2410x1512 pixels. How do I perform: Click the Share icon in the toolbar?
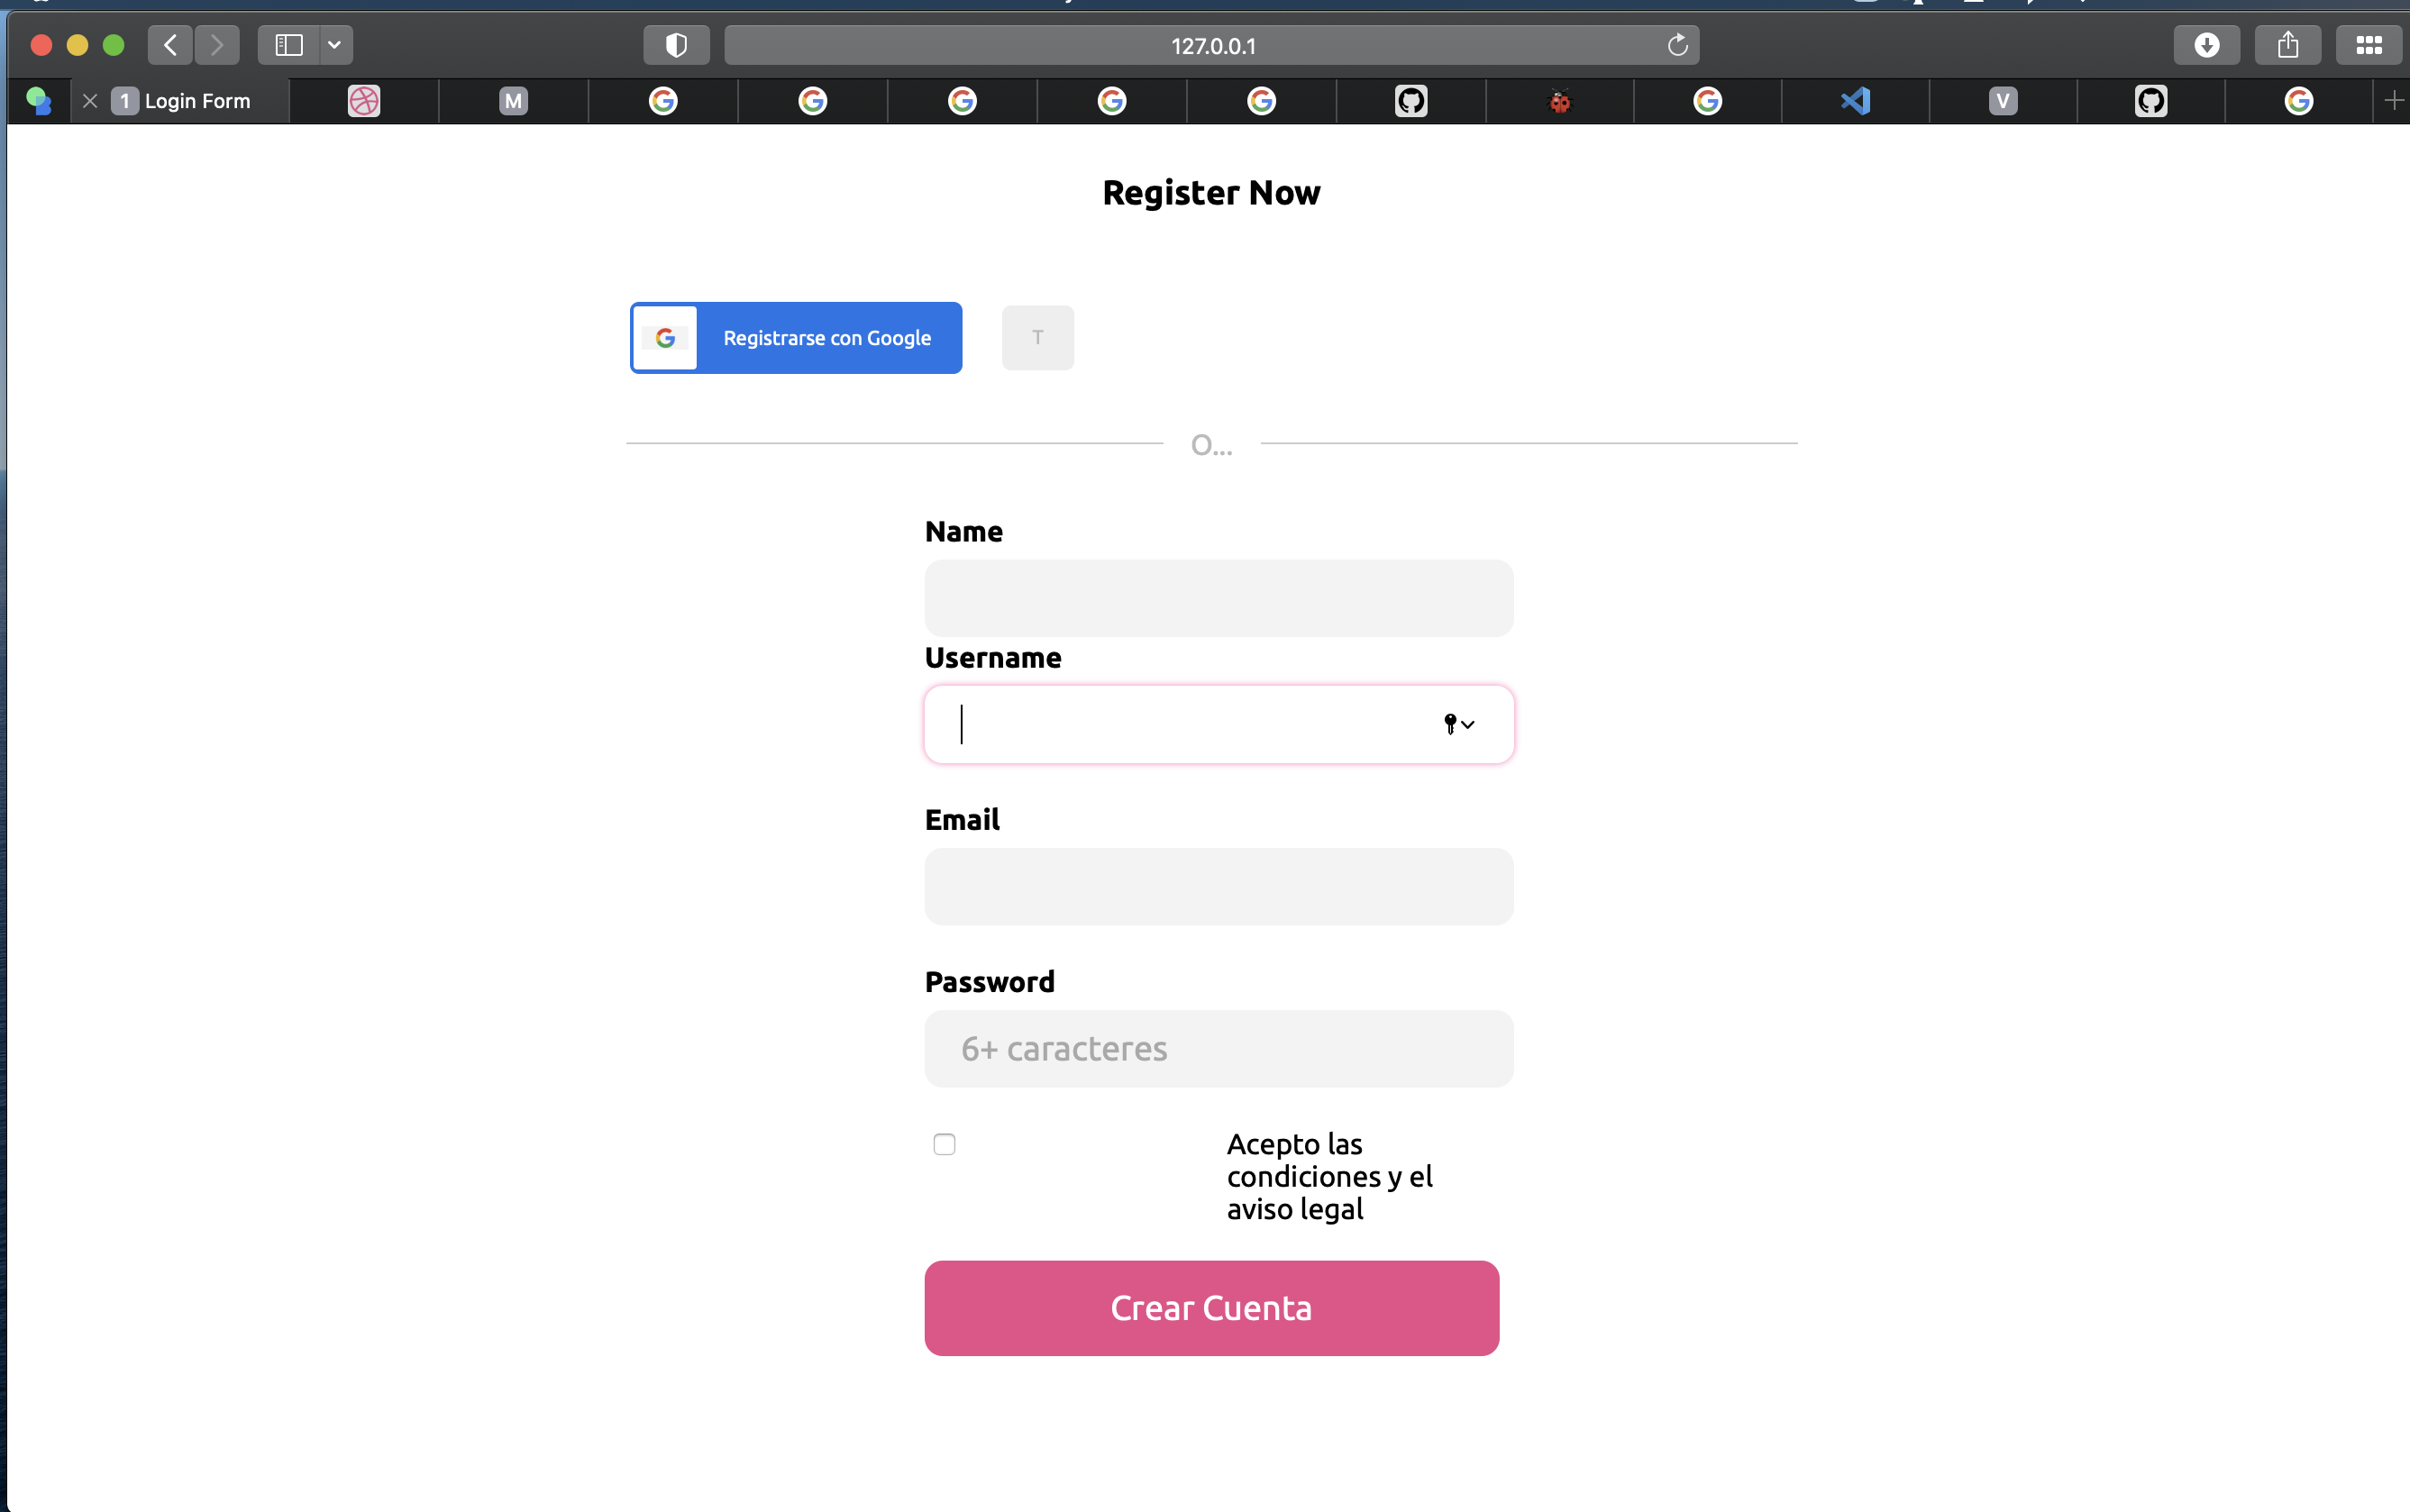(x=2288, y=44)
